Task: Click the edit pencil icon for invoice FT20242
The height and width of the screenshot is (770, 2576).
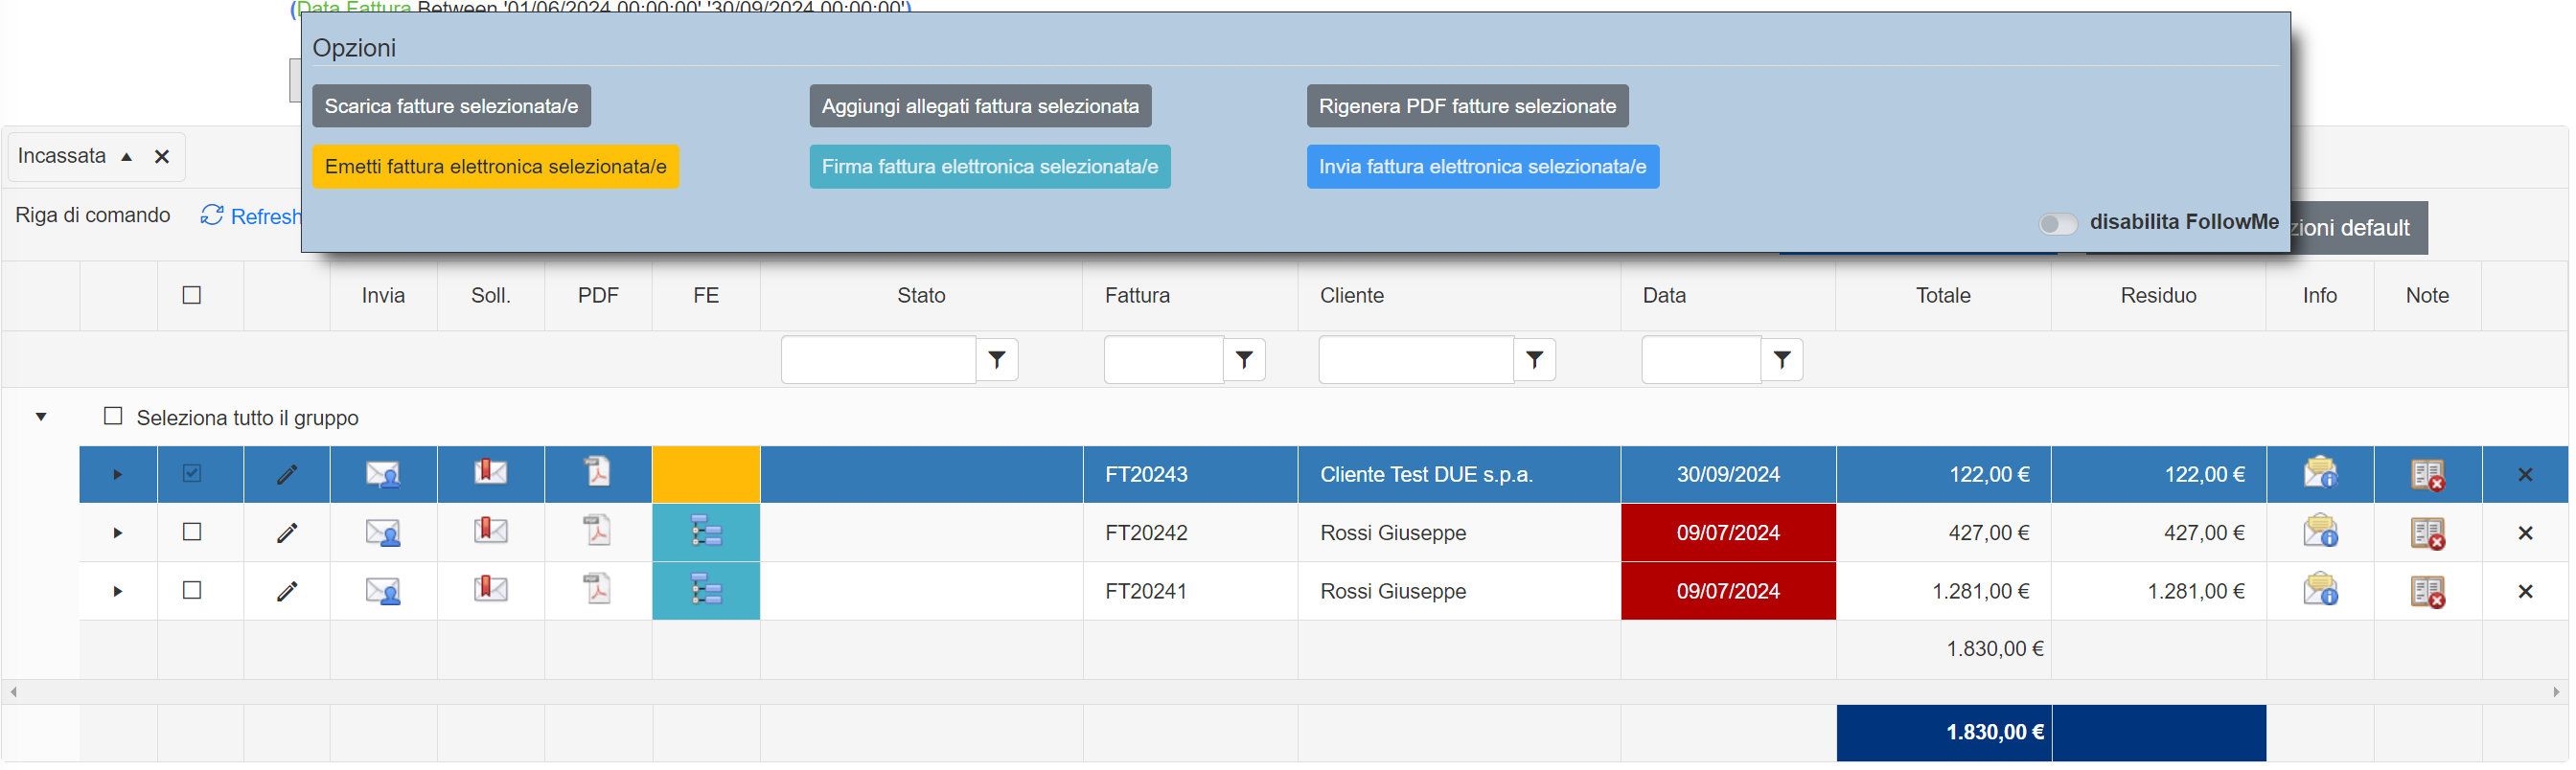Action: pos(287,534)
